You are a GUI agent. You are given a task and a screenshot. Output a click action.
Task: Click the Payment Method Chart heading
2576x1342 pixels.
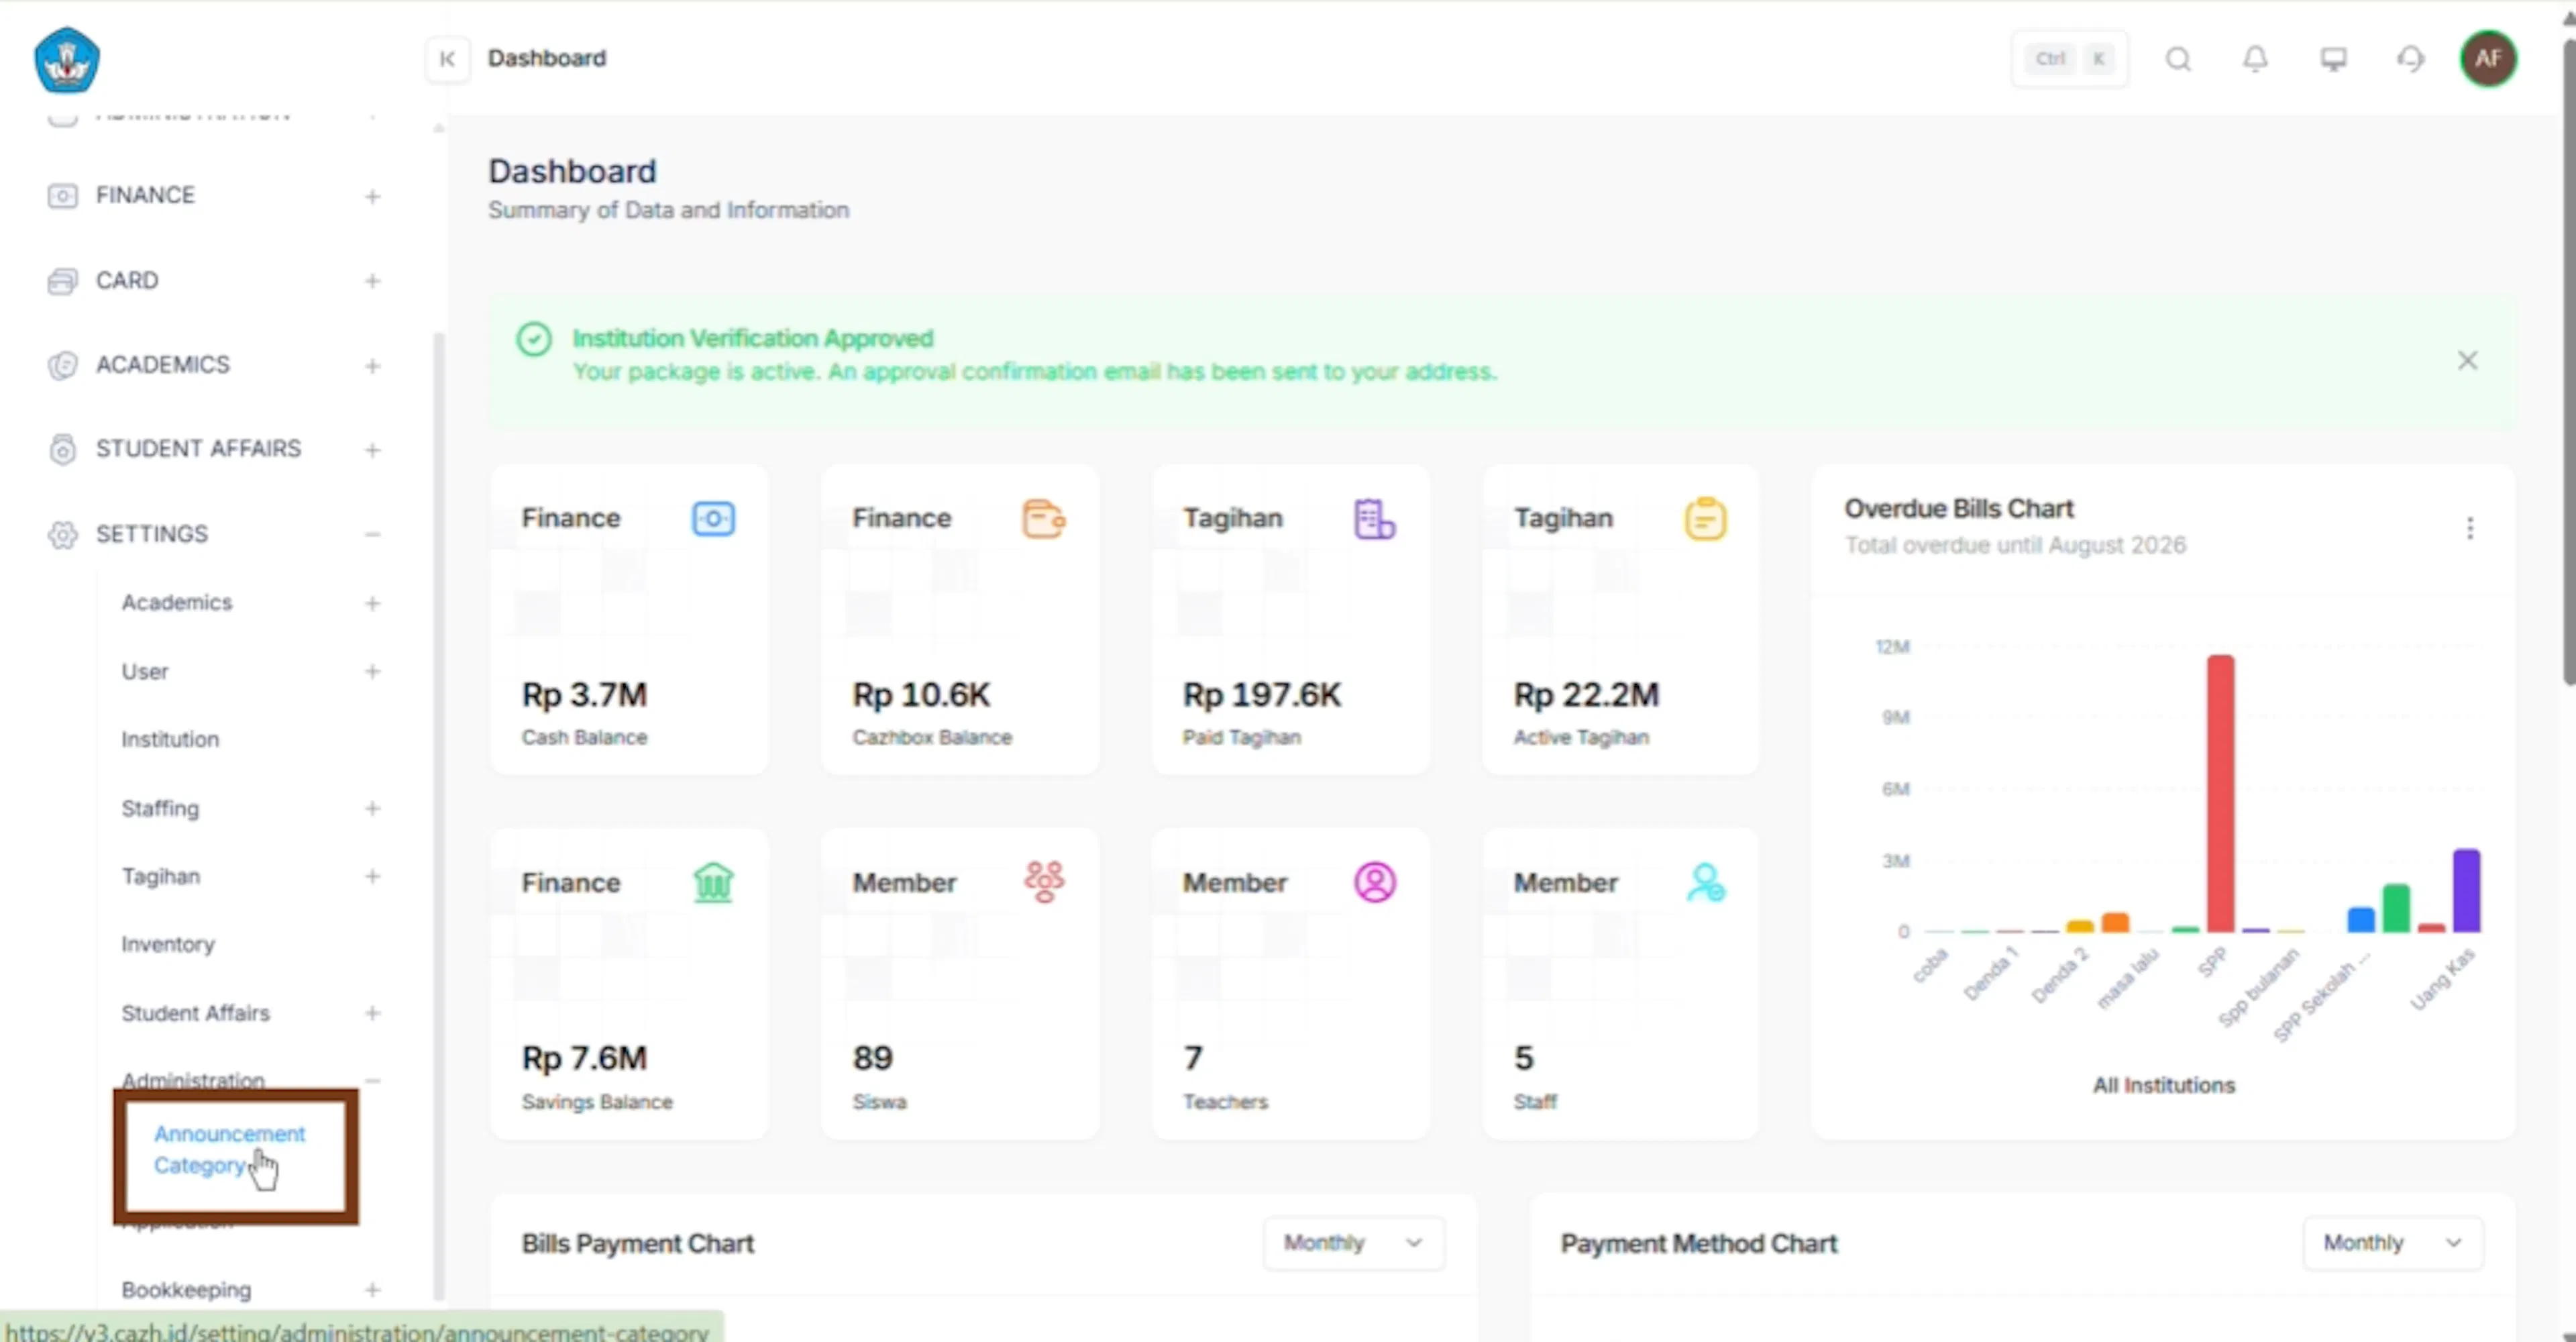pyautogui.click(x=1699, y=1243)
